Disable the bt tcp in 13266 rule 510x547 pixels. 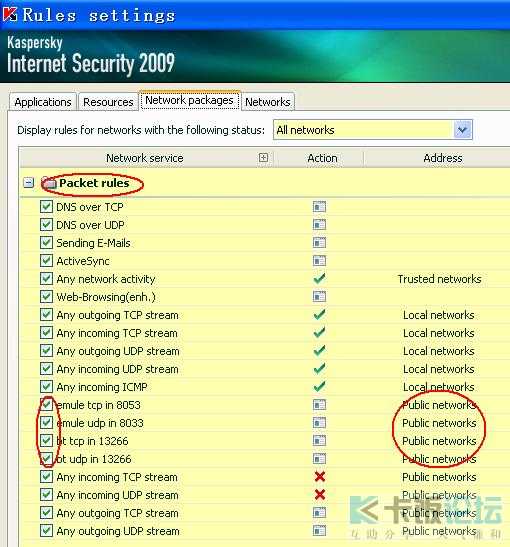46,441
